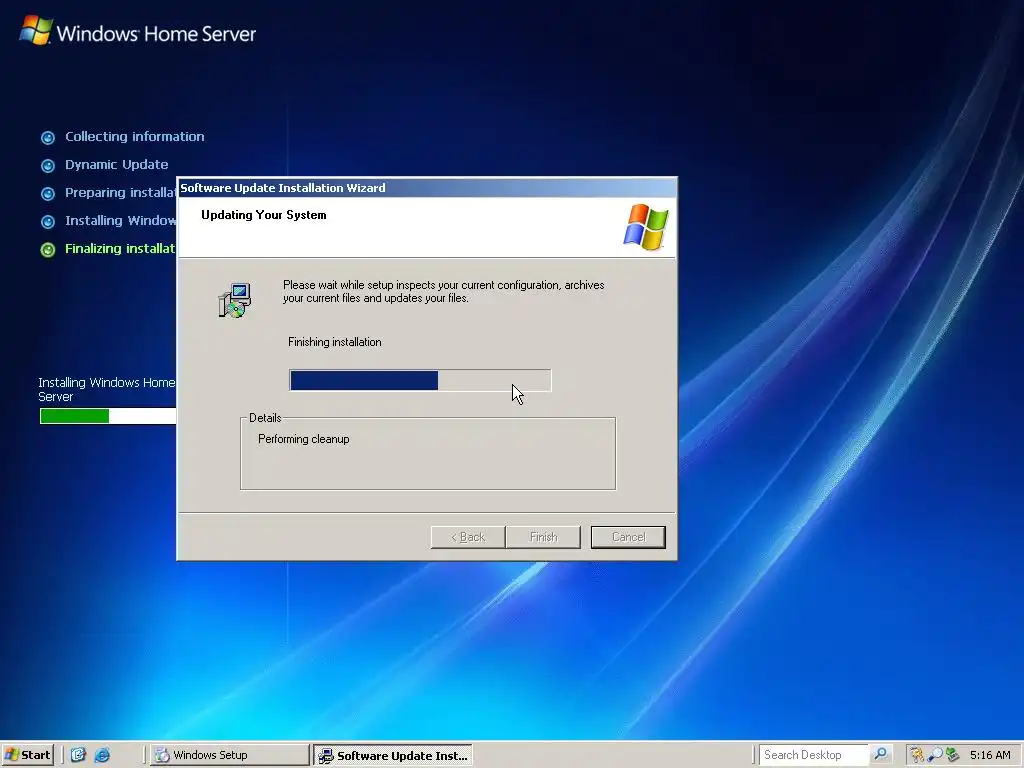Click the Dynamic Update step bullet
Image resolution: width=1024 pixels, height=768 pixels.
(48, 165)
